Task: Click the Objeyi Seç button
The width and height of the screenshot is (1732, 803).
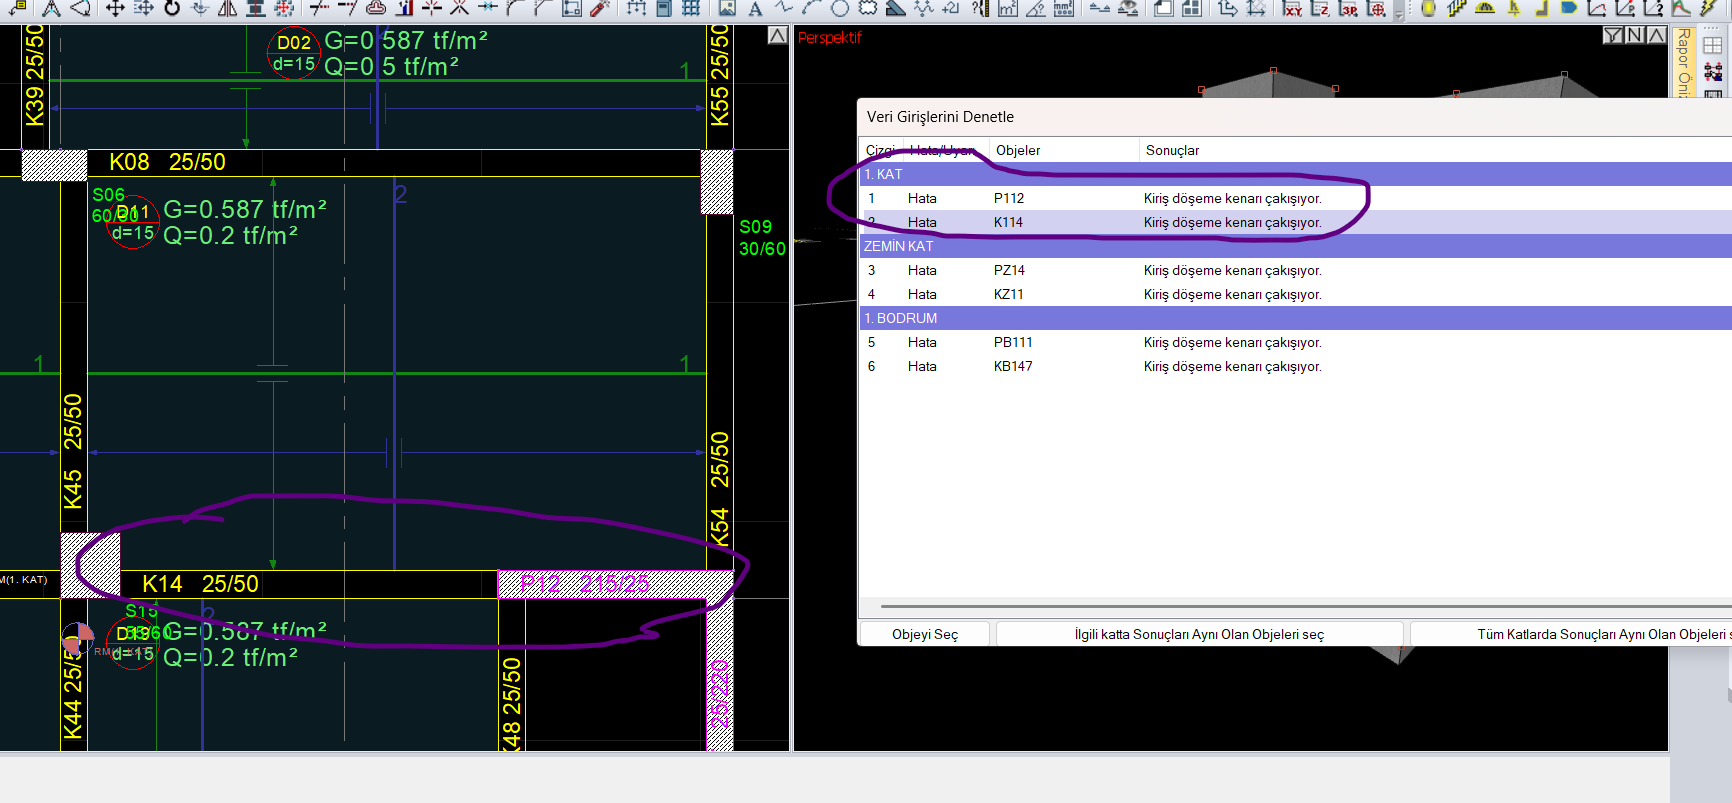Action: coord(924,634)
